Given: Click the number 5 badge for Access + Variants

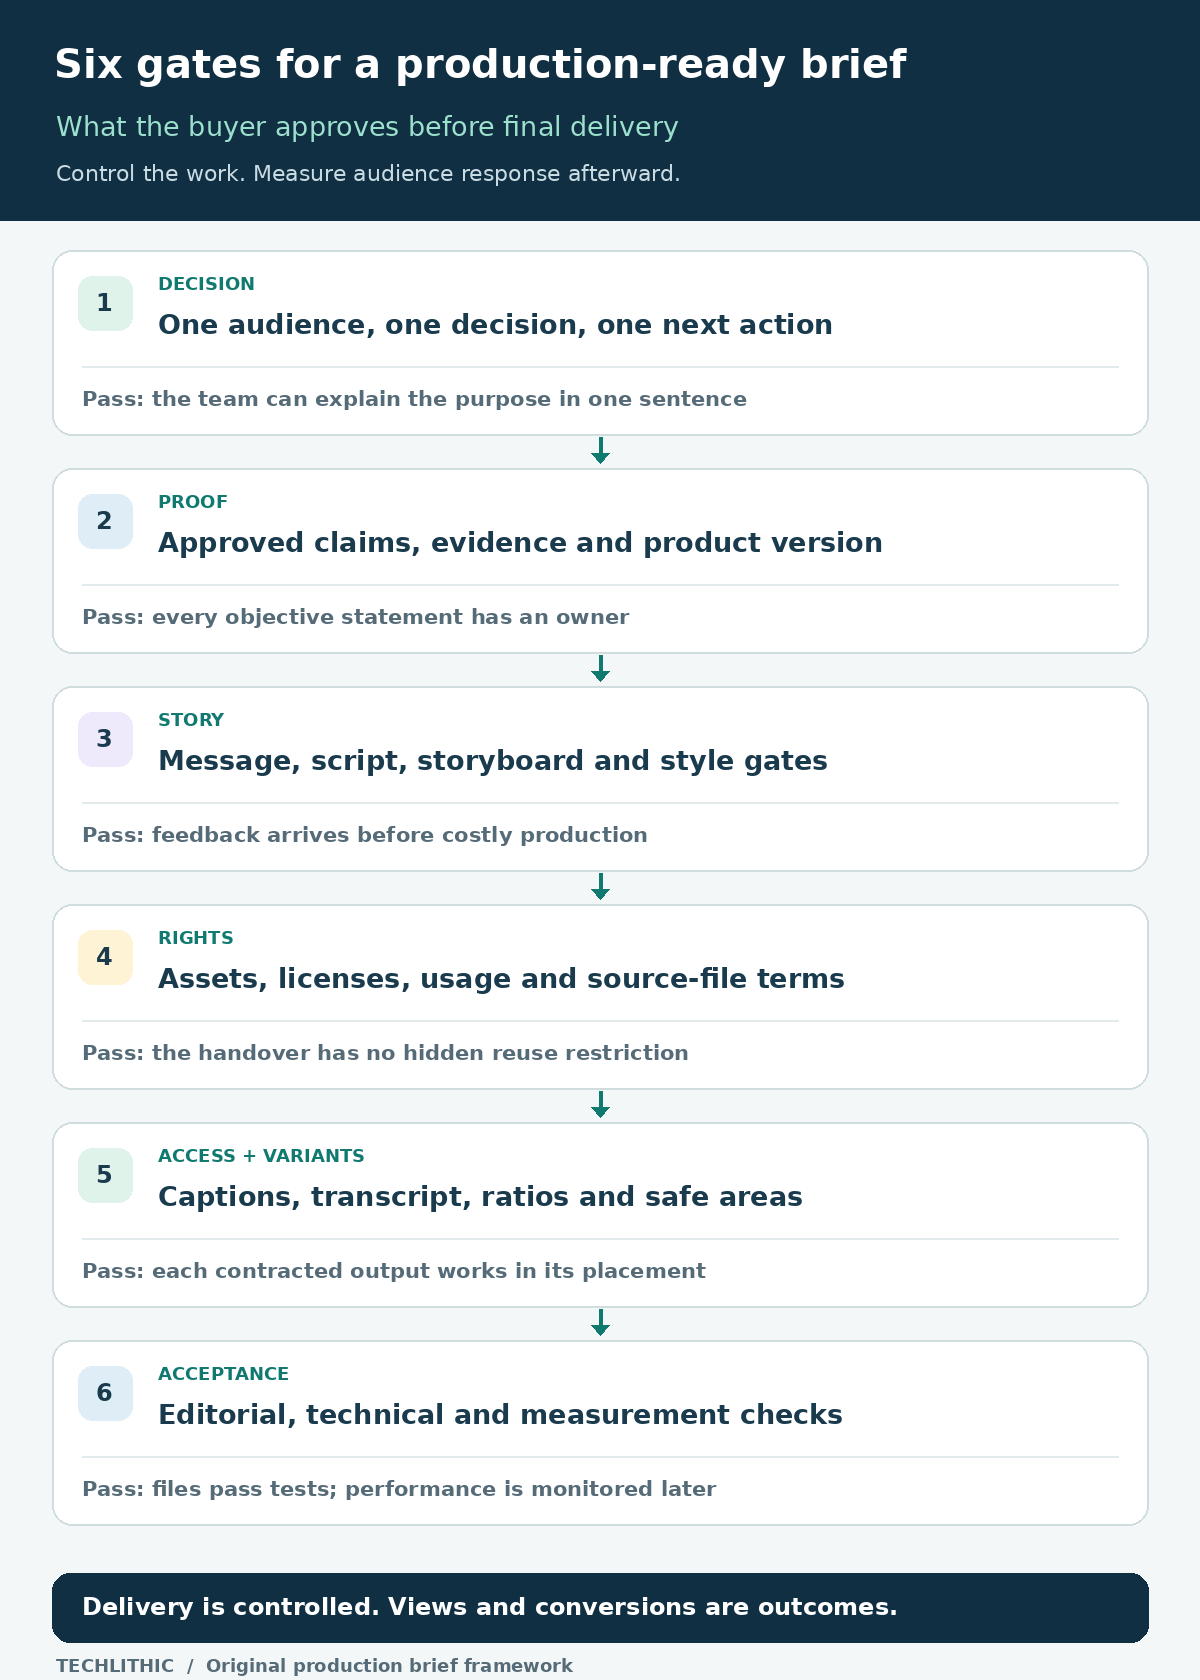Looking at the screenshot, I should coord(105,1175).
